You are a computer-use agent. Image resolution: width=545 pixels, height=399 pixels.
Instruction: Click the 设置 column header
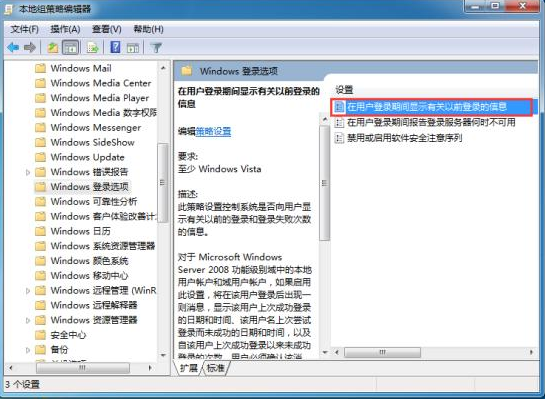pos(344,90)
